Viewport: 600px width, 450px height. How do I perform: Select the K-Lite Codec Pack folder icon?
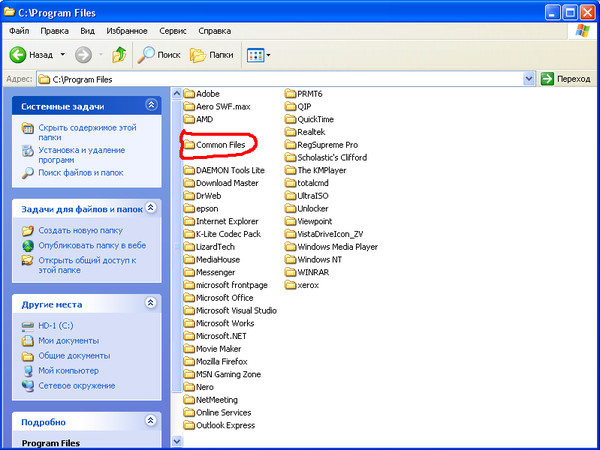pyautogui.click(x=189, y=234)
